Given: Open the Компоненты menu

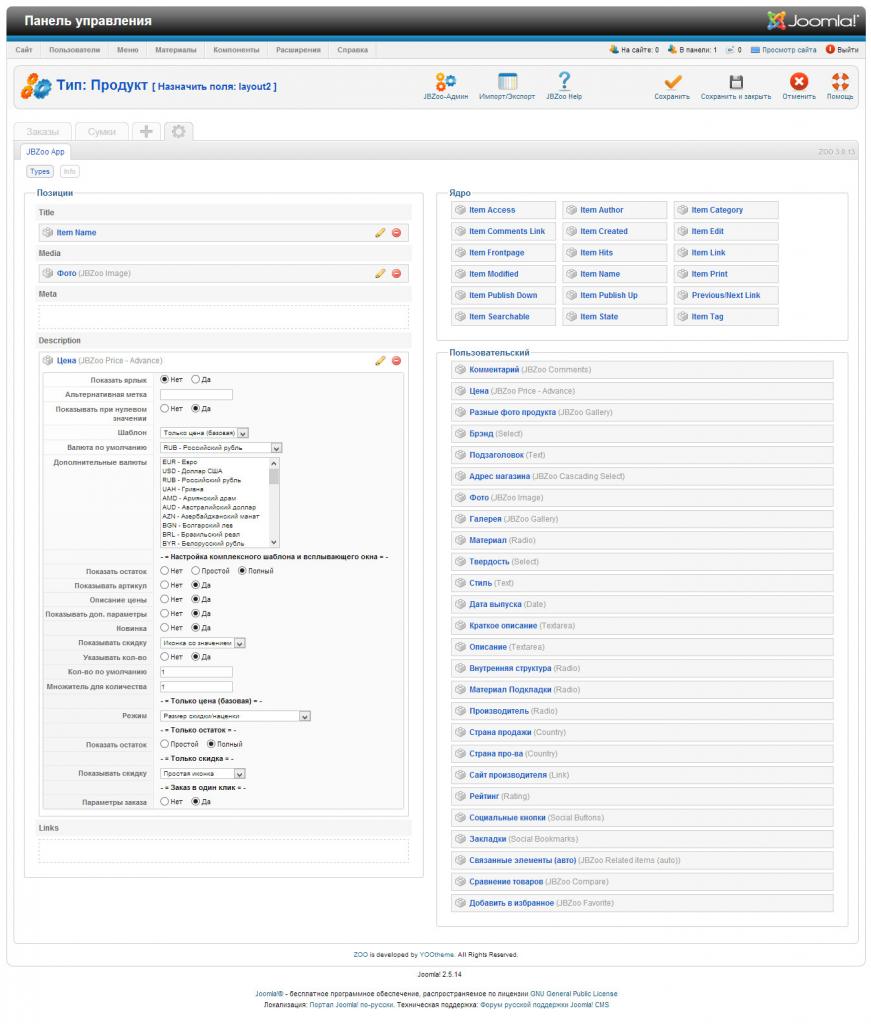Looking at the screenshot, I should pos(236,50).
